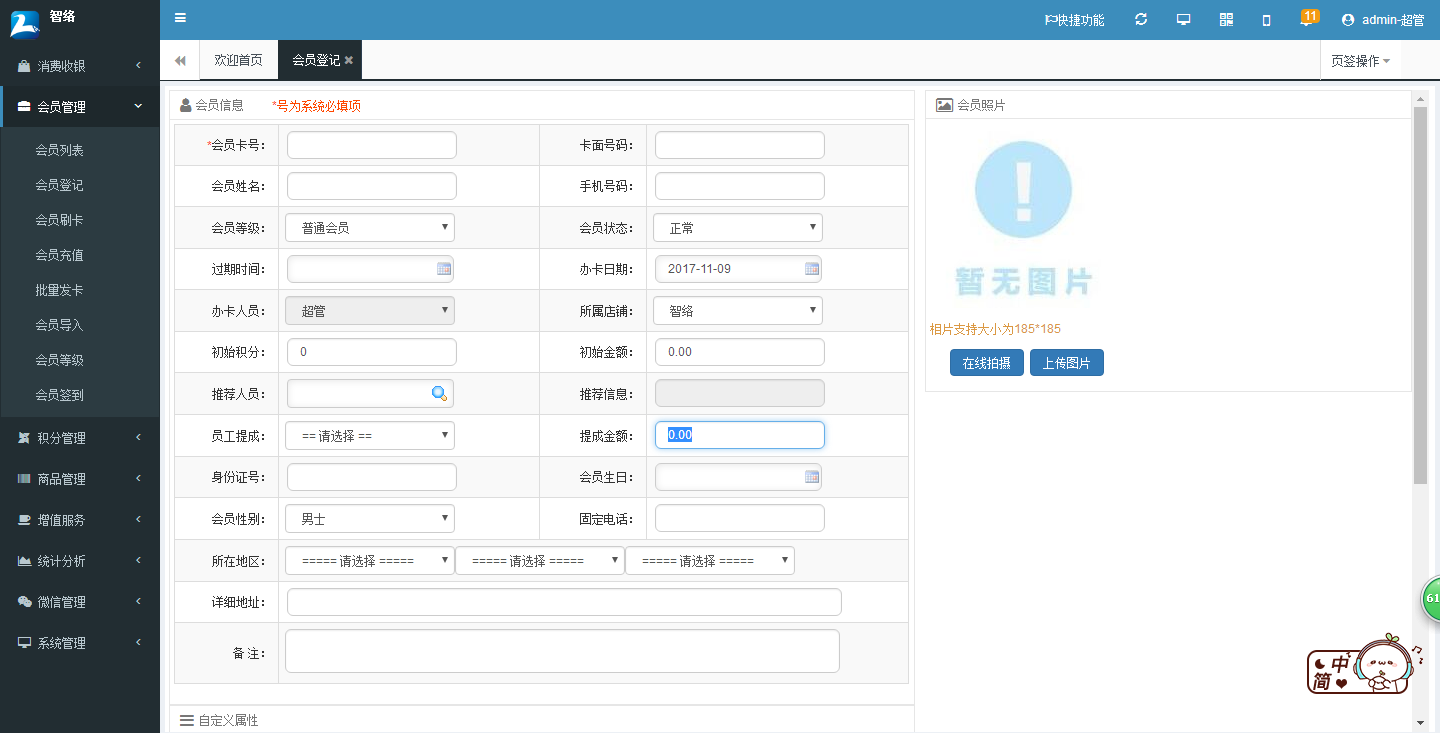This screenshot has width=1440, height=737.
Task: Click the 在线拍摄 button
Action: [986, 363]
